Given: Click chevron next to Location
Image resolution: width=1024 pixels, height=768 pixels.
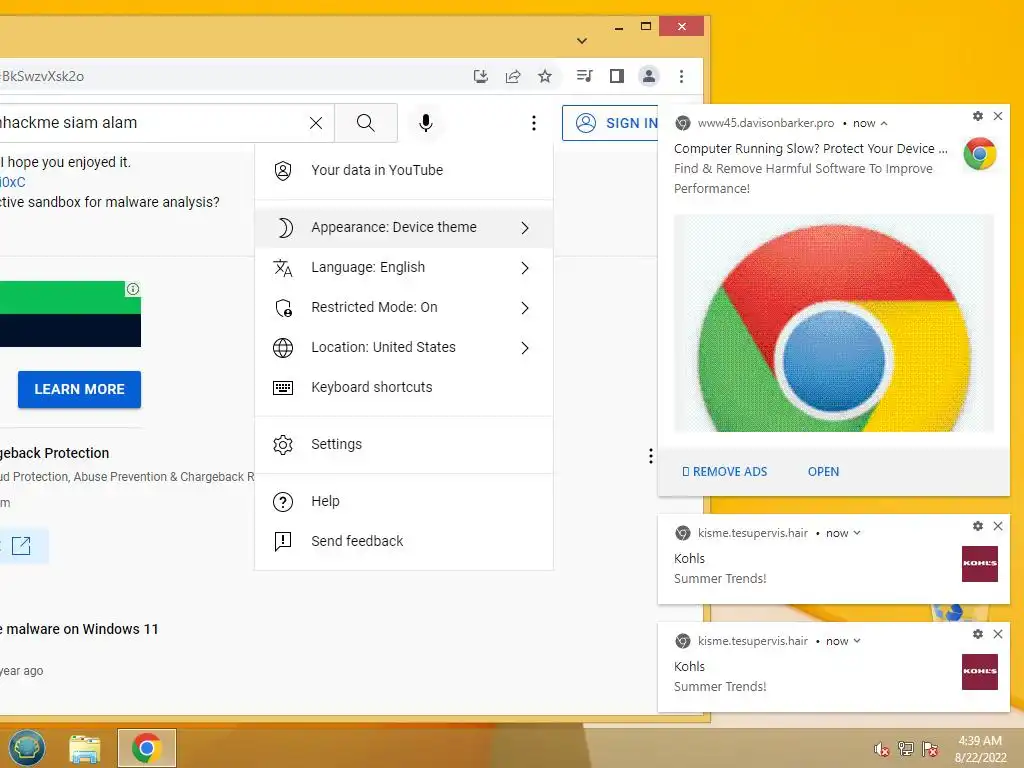Looking at the screenshot, I should tap(525, 347).
